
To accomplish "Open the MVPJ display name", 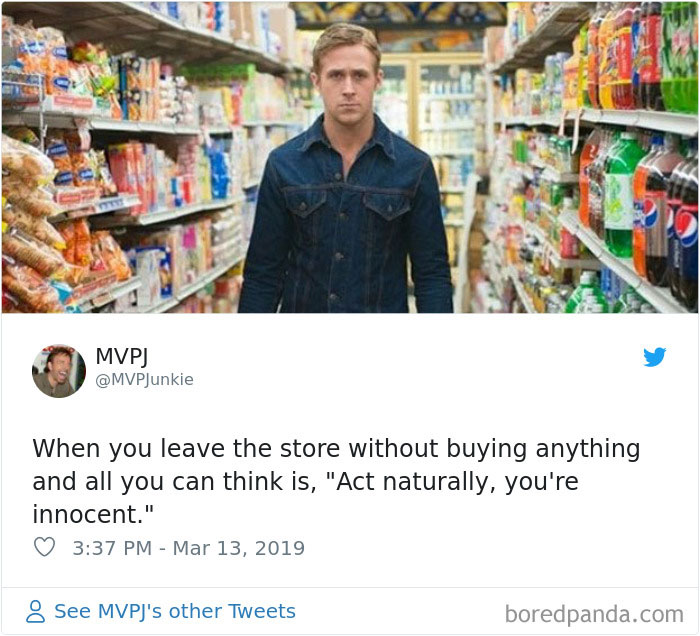I will (x=121, y=356).
